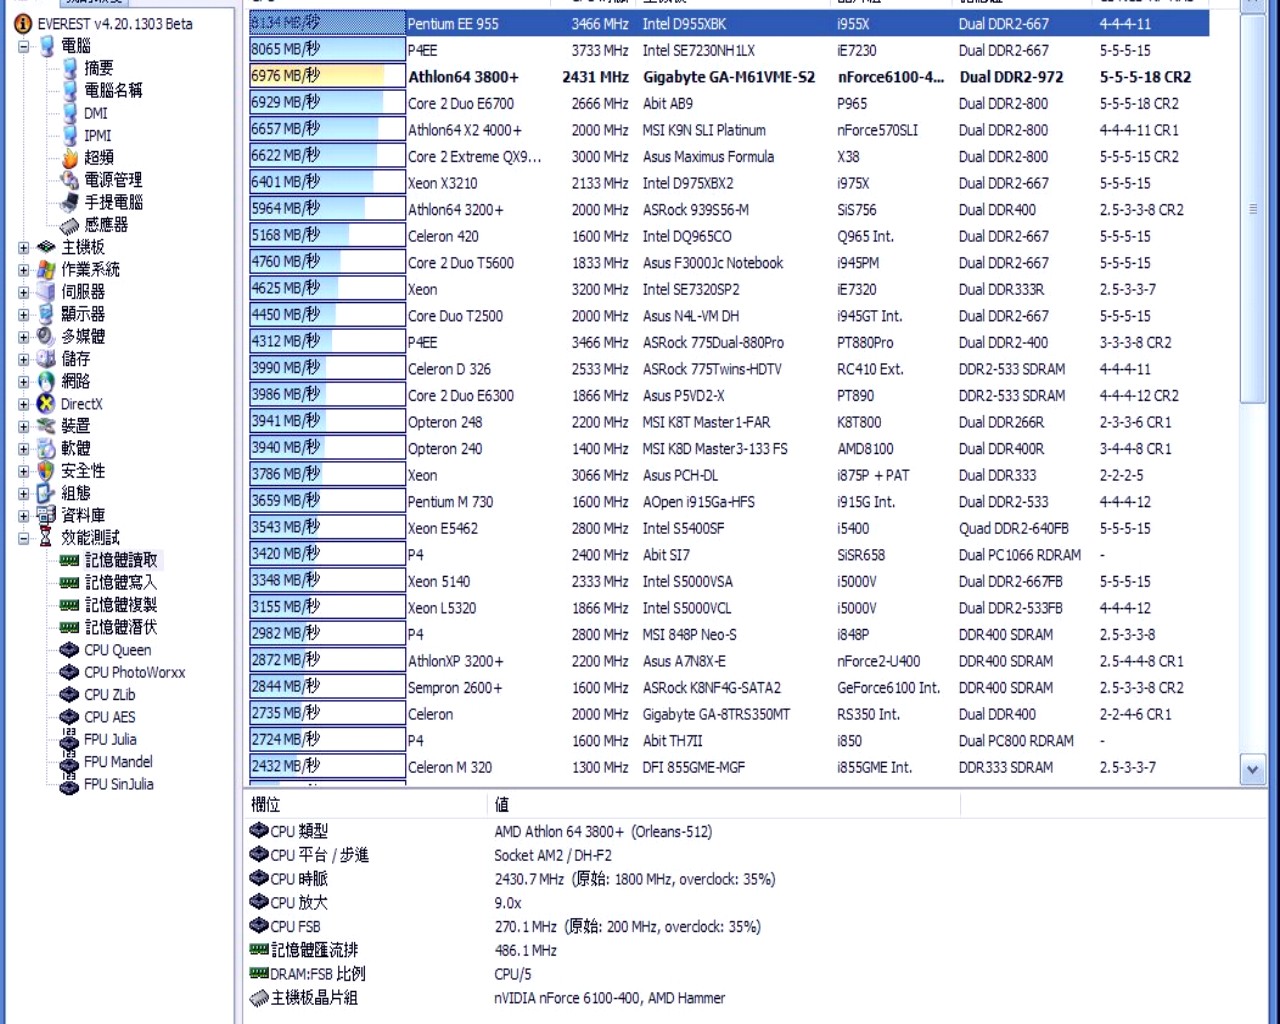Image resolution: width=1280 pixels, height=1024 pixels.
Task: Expand the 多媒體 tree node
Action: tap(23, 337)
